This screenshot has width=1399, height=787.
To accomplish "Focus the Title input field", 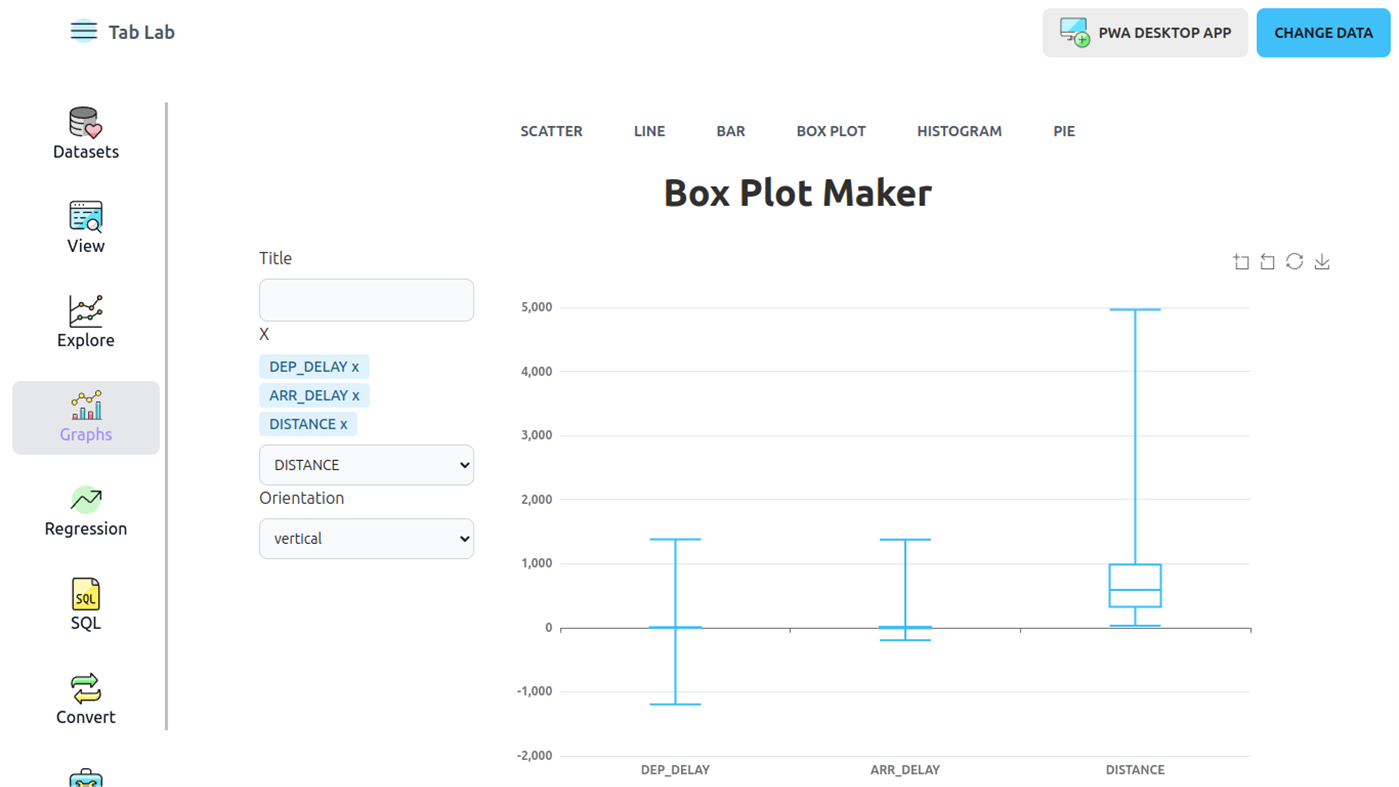I will [x=366, y=300].
